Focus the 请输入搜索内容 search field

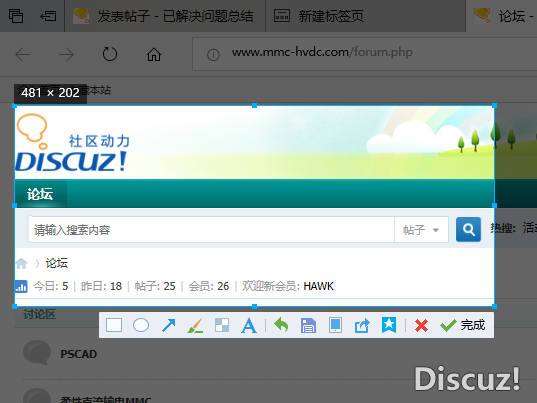click(211, 230)
